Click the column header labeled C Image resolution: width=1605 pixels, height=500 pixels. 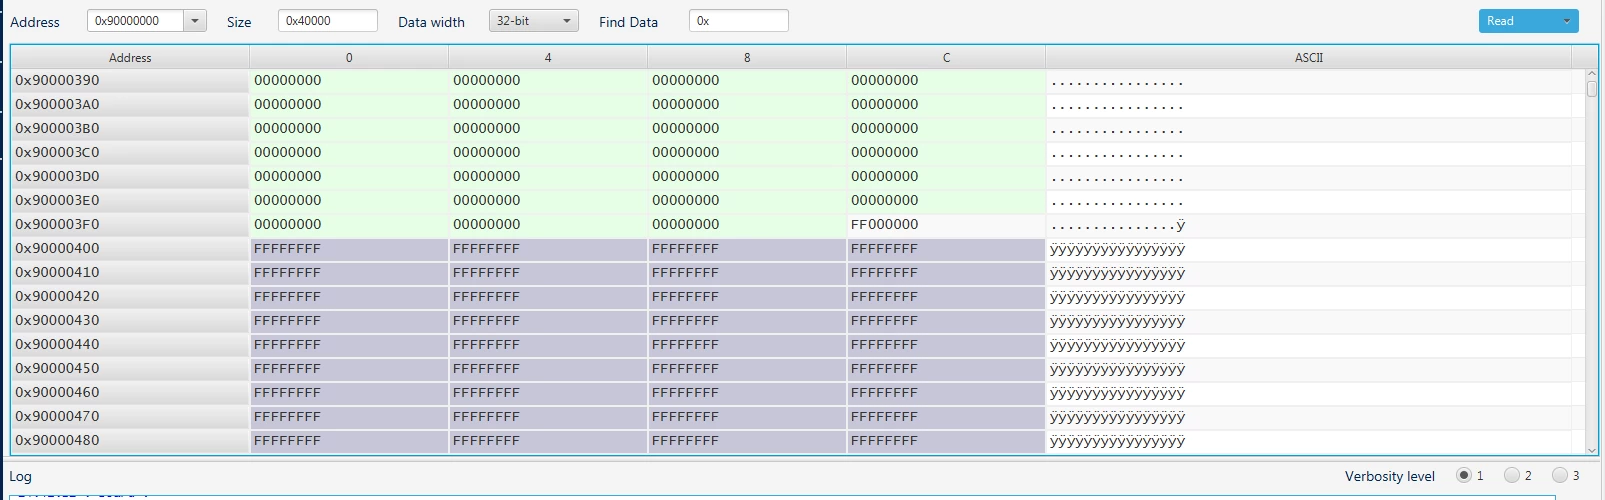946,58
